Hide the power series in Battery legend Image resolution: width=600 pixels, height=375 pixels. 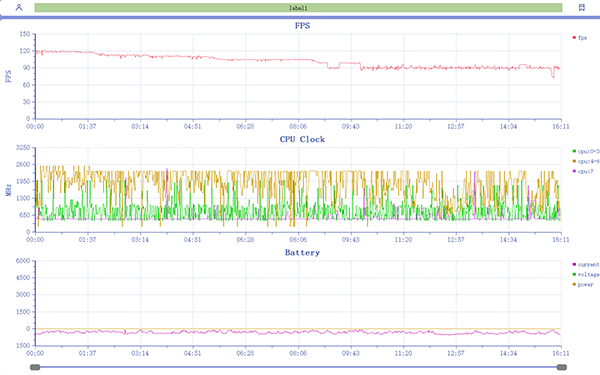pos(583,284)
